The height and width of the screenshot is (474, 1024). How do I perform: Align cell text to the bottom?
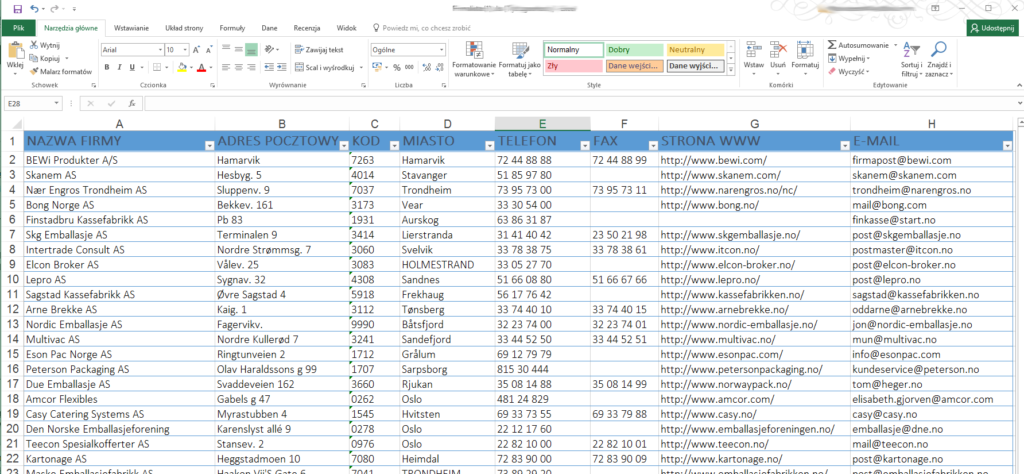[251, 49]
